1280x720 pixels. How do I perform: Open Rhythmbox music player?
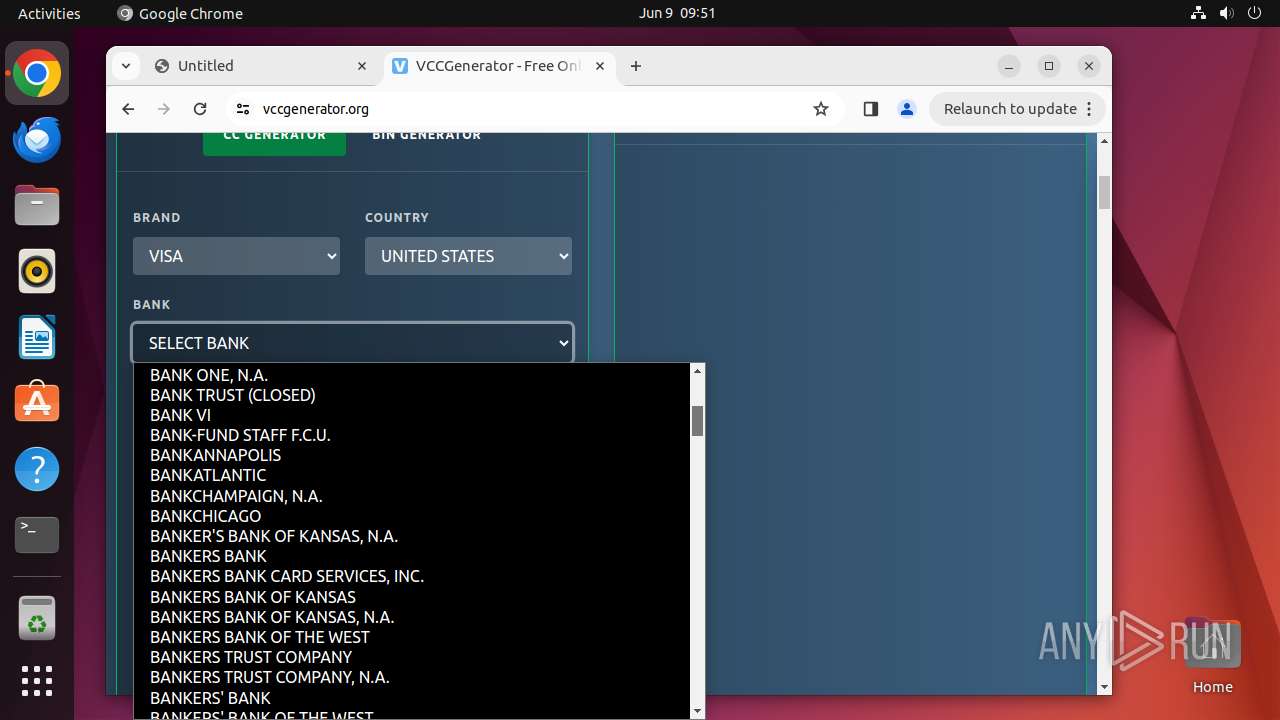[37, 271]
